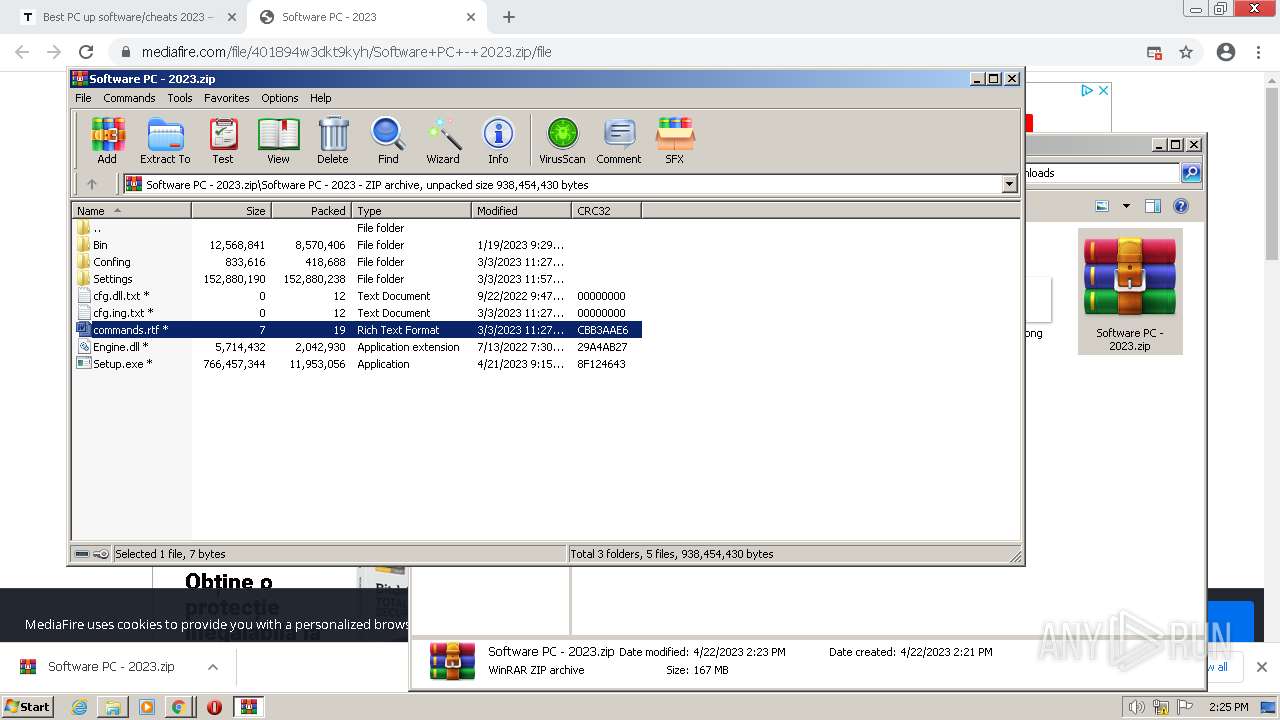
Task: Click the drive icons in WinRAR status bar
Action: click(92, 554)
